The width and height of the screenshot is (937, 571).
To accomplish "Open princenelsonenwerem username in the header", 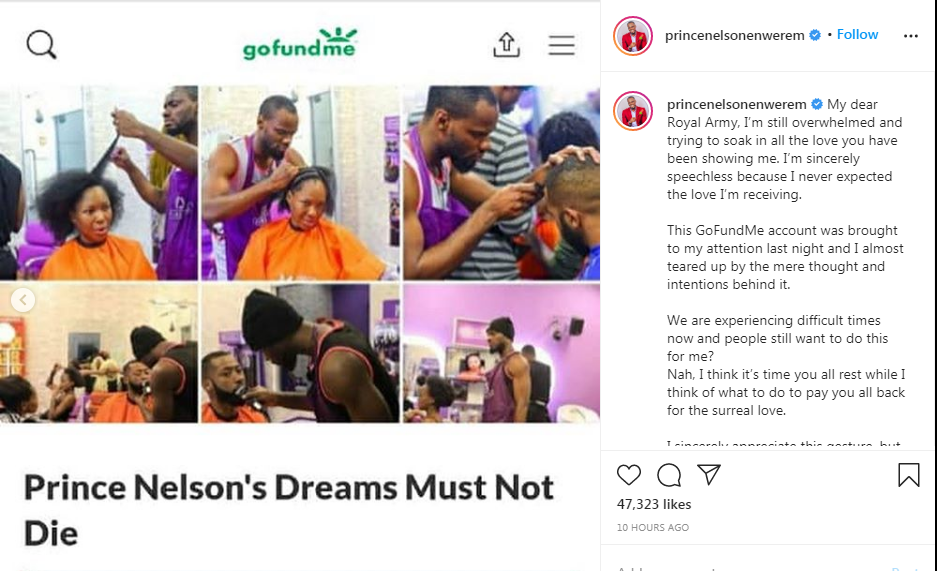I will [x=734, y=35].
